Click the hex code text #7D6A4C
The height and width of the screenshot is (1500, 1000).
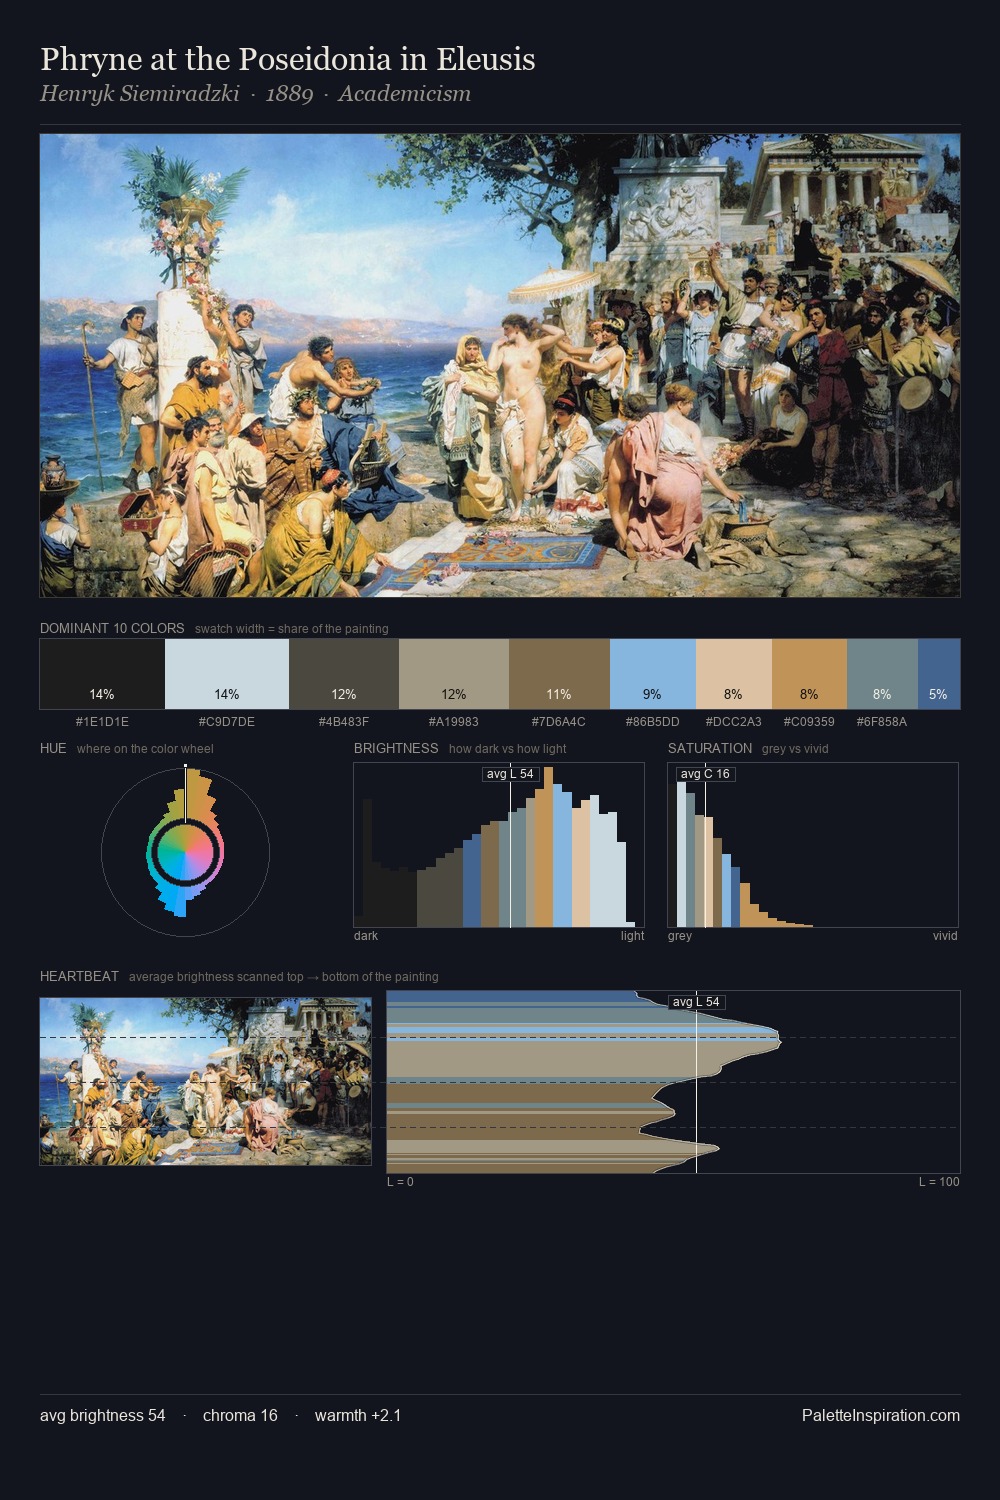[x=559, y=721]
